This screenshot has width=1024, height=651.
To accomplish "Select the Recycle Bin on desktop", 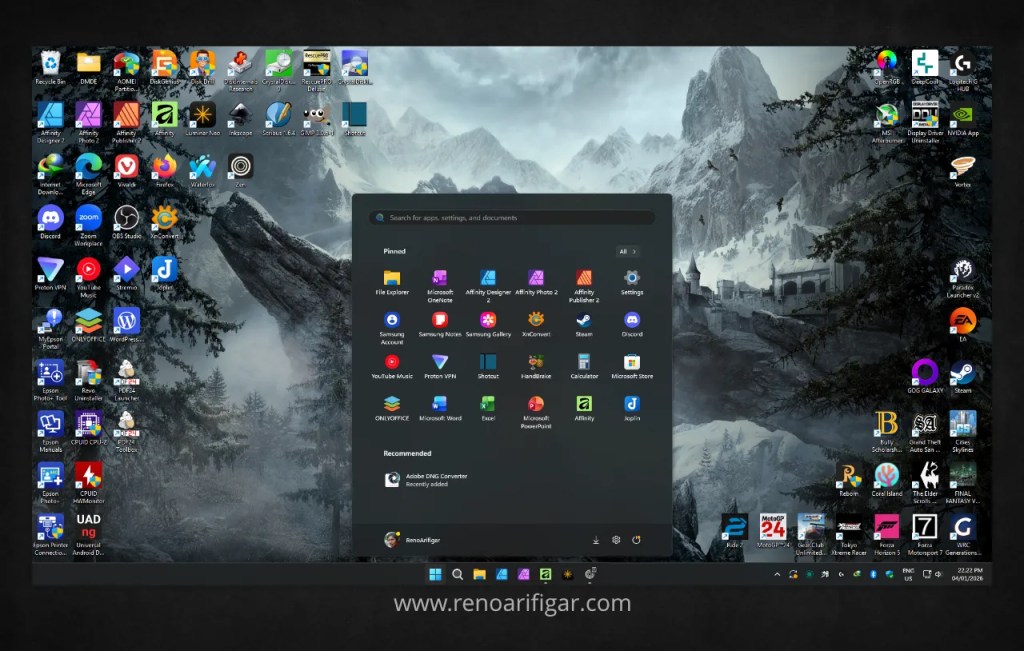I will click(x=50, y=64).
